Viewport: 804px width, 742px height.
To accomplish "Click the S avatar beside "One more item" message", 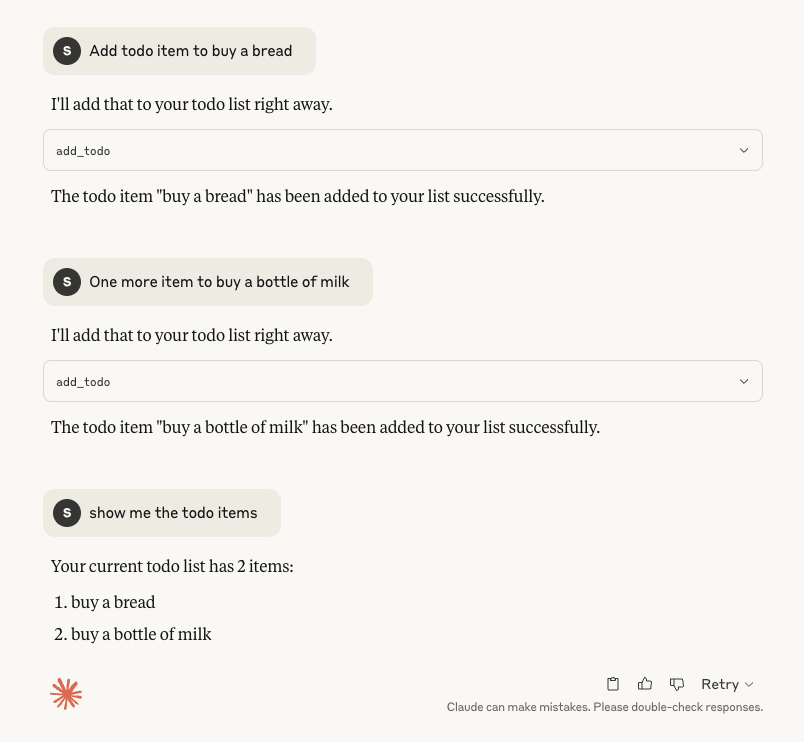I will [x=67, y=282].
